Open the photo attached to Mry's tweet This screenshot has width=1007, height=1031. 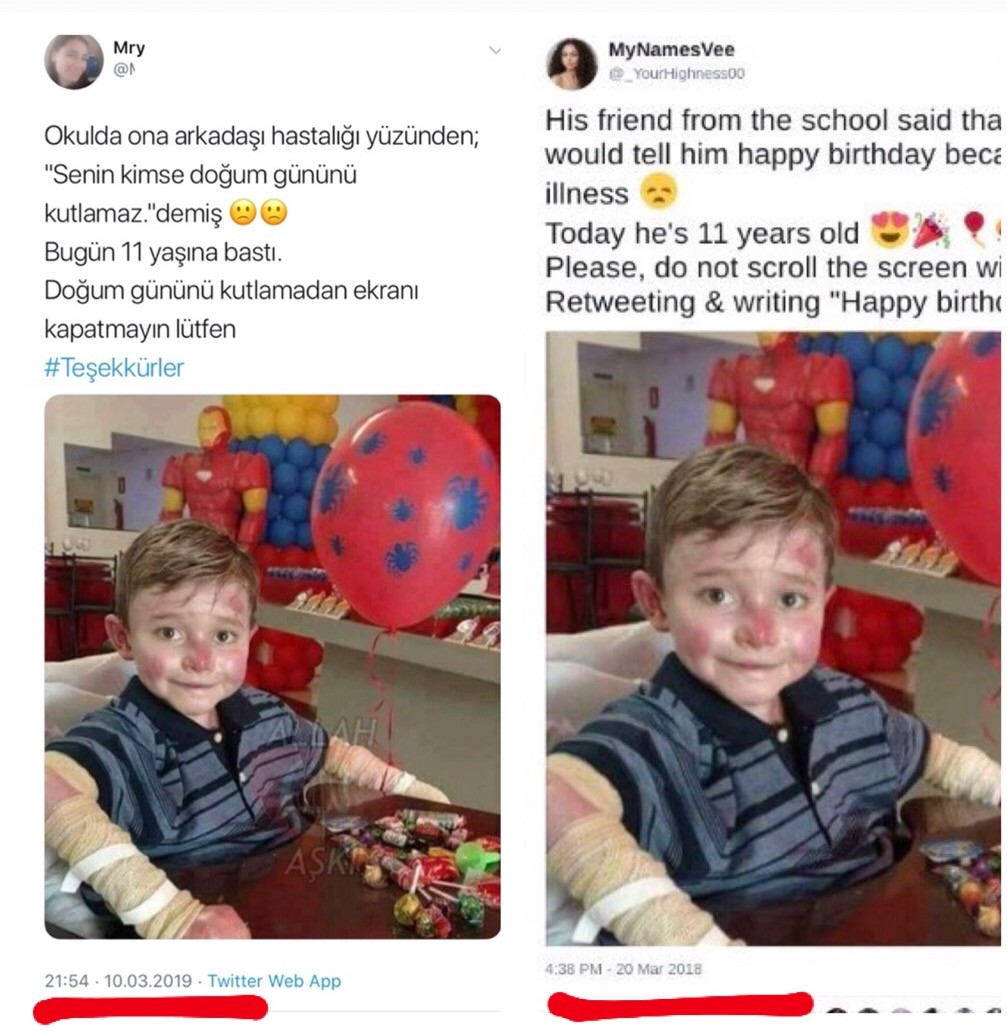[x=272, y=666]
